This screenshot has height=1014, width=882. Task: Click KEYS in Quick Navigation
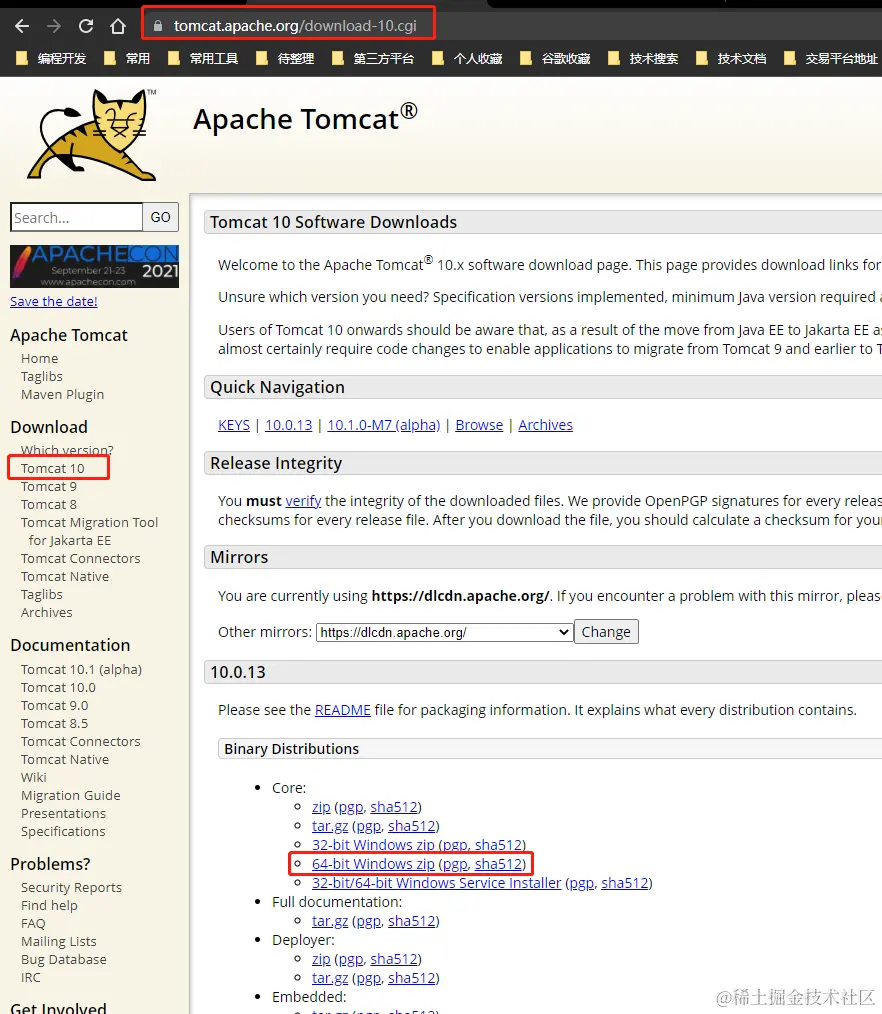coord(234,425)
